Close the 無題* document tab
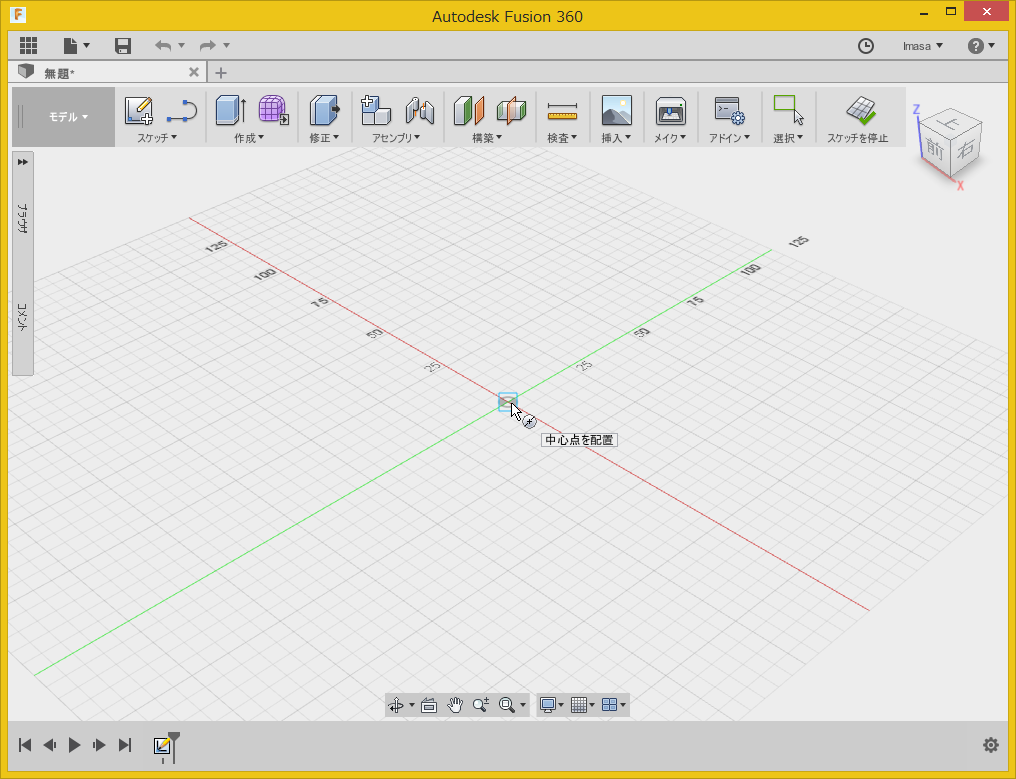Viewport: 1016px width, 779px height. [194, 72]
